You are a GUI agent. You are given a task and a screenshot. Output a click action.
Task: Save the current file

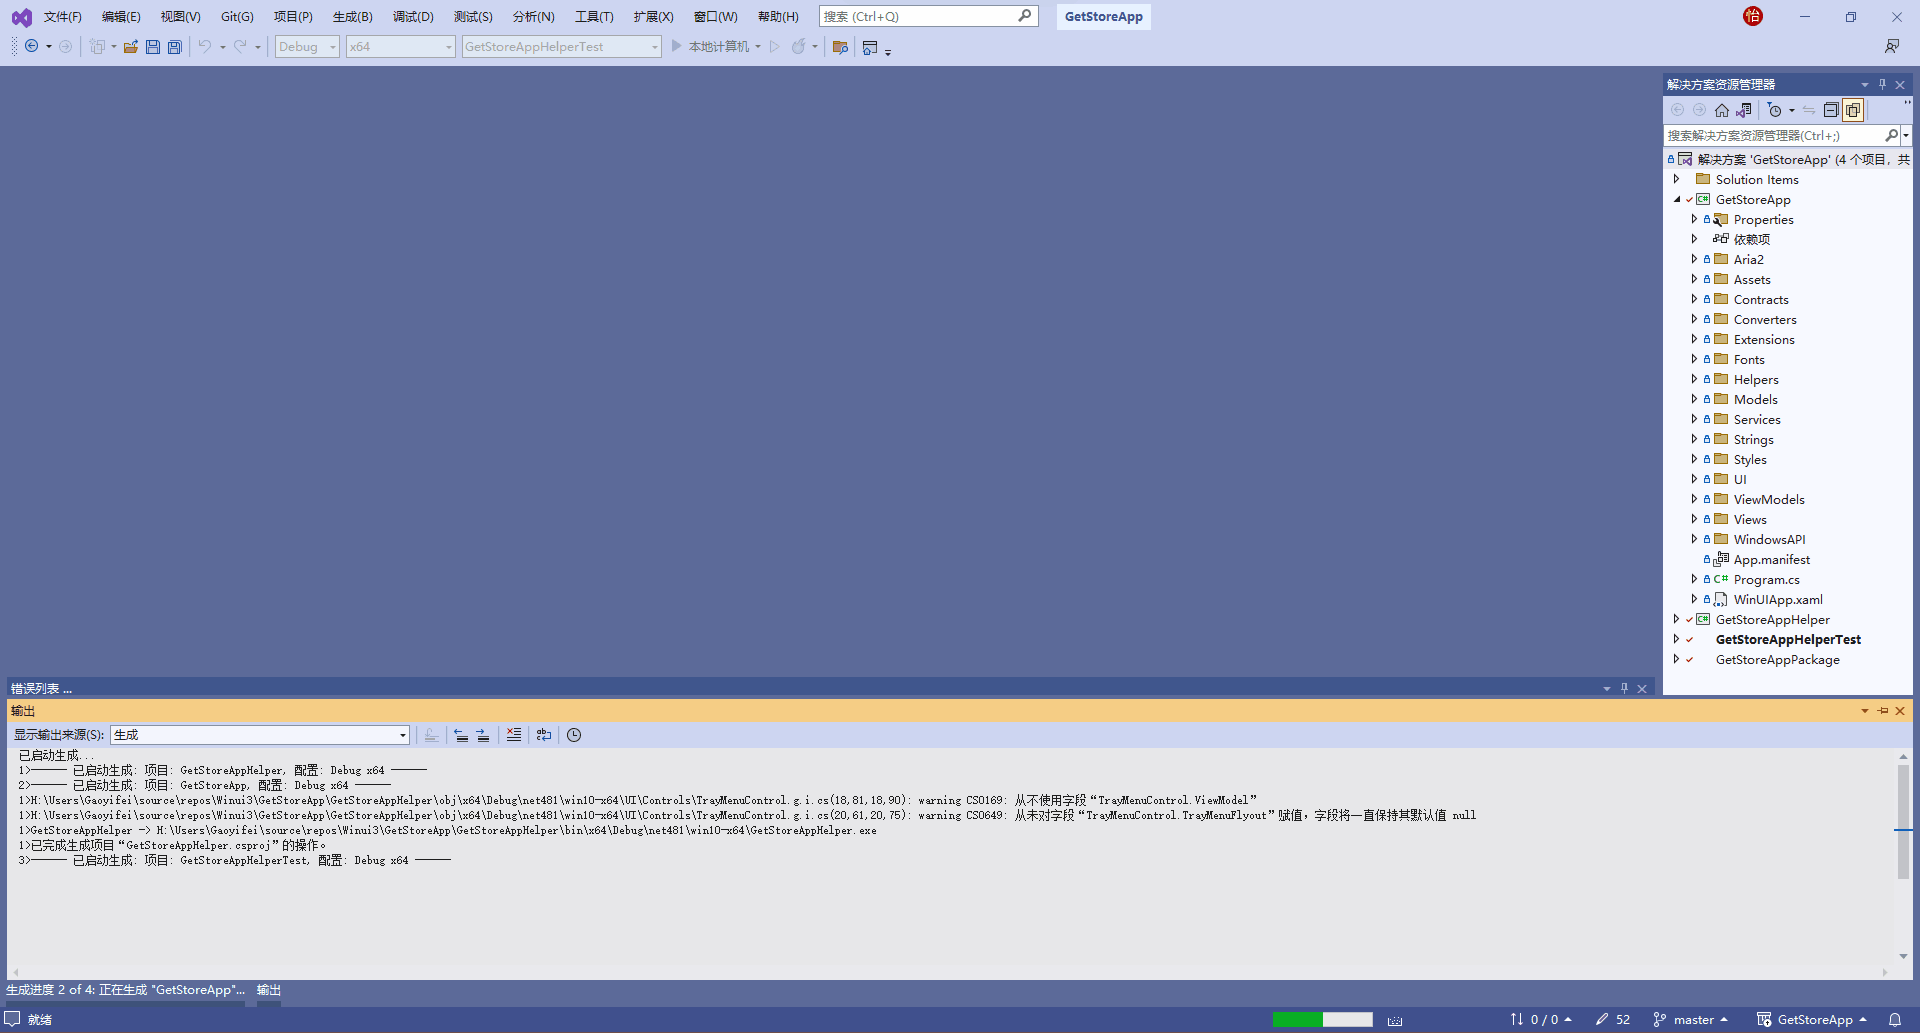(x=153, y=47)
